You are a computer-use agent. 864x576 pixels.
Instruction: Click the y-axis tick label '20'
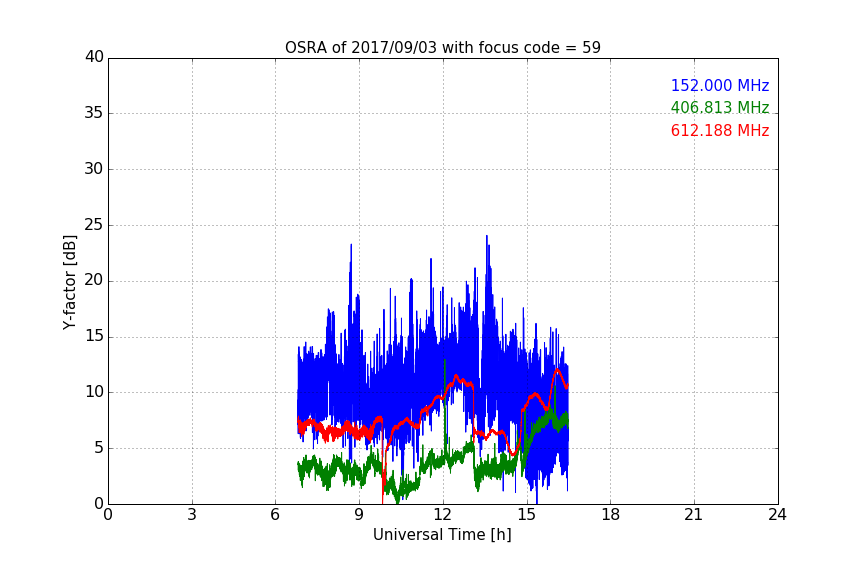click(94, 280)
